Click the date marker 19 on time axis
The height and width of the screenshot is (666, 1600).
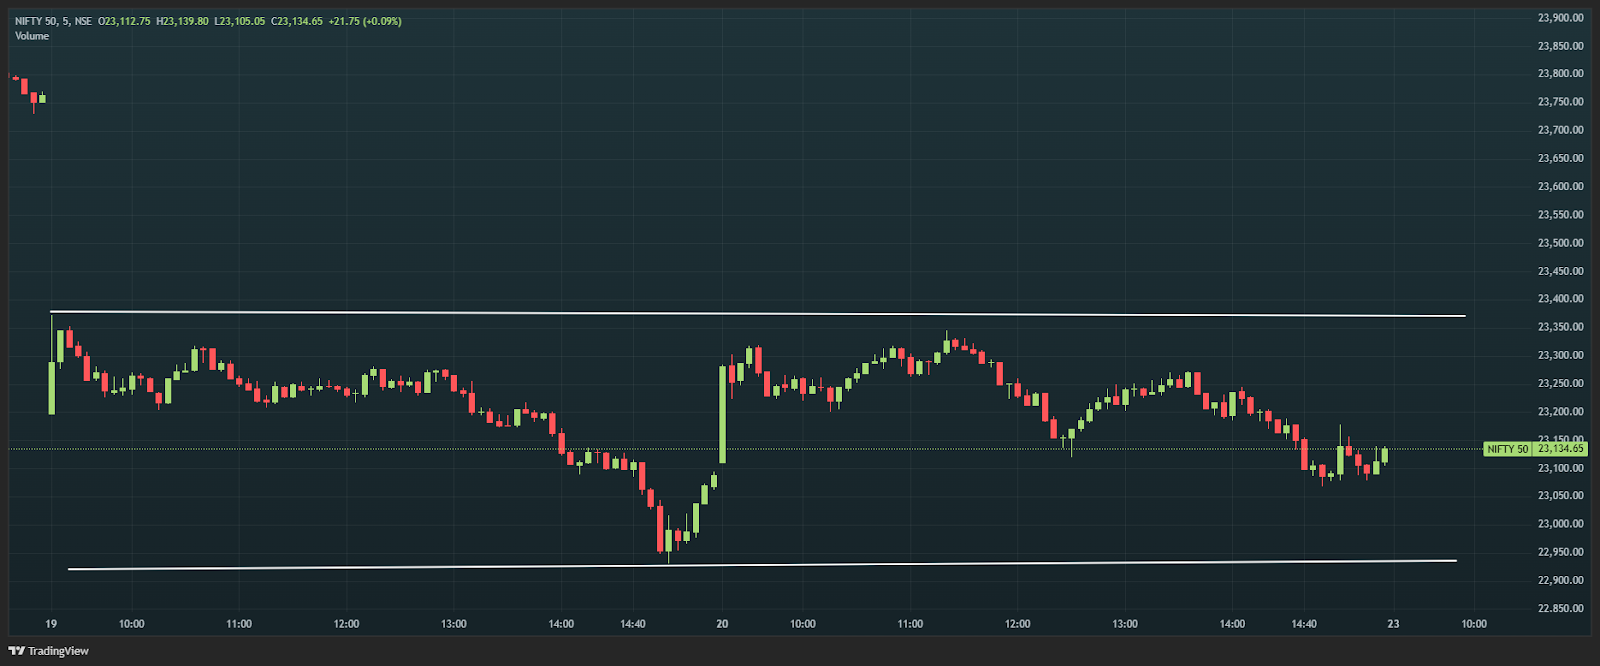click(51, 624)
